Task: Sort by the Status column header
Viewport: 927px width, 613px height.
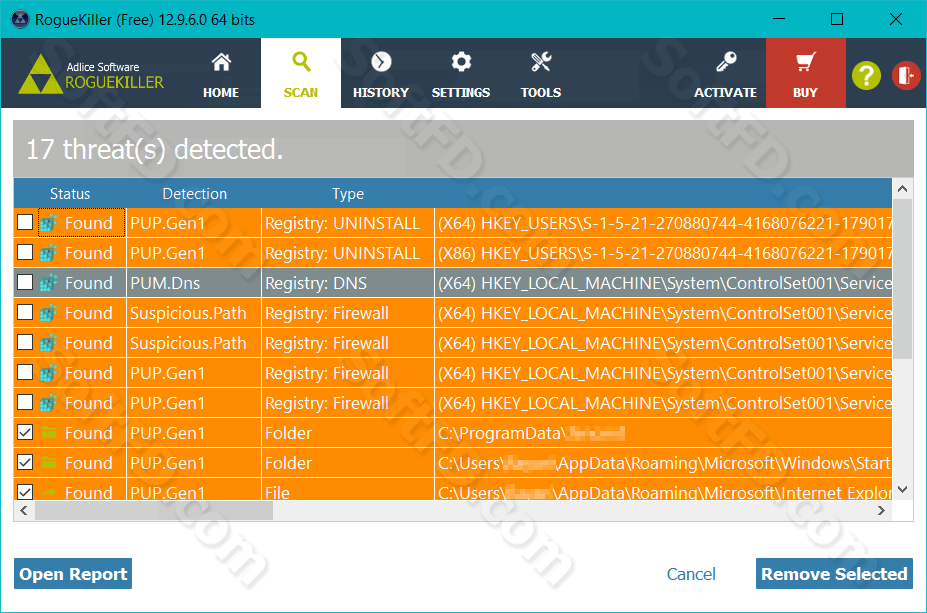Action: click(x=70, y=194)
